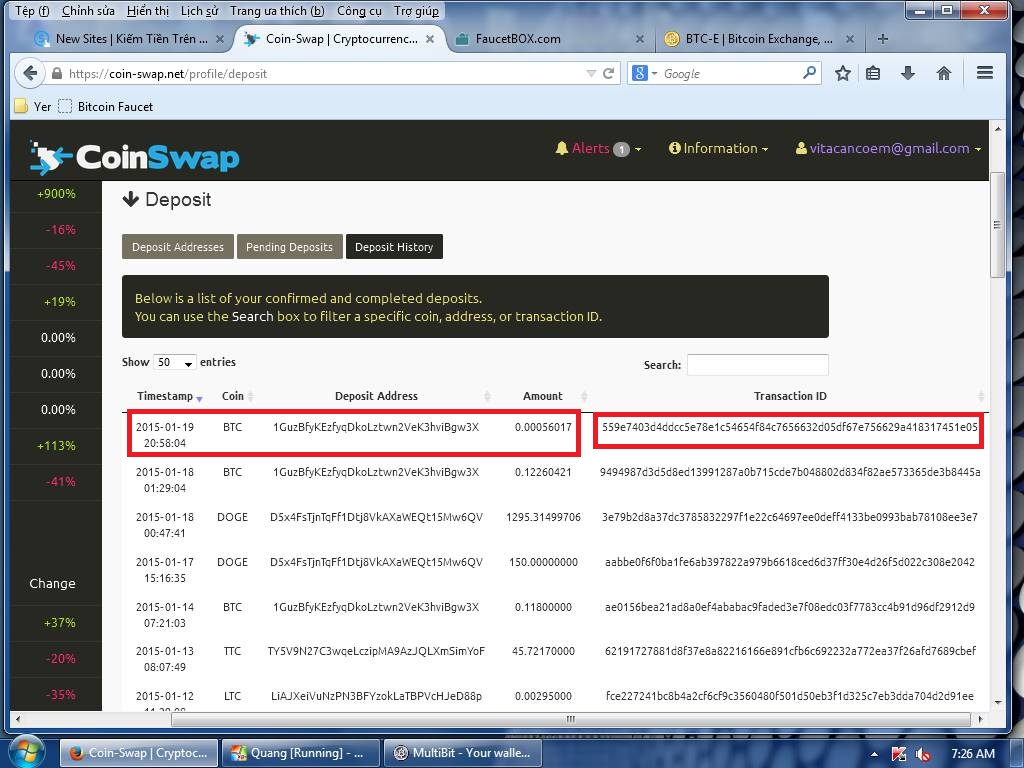The width and height of the screenshot is (1024, 768).
Task: Open the vitacancoem@gmail.com account dropdown
Action: point(888,148)
